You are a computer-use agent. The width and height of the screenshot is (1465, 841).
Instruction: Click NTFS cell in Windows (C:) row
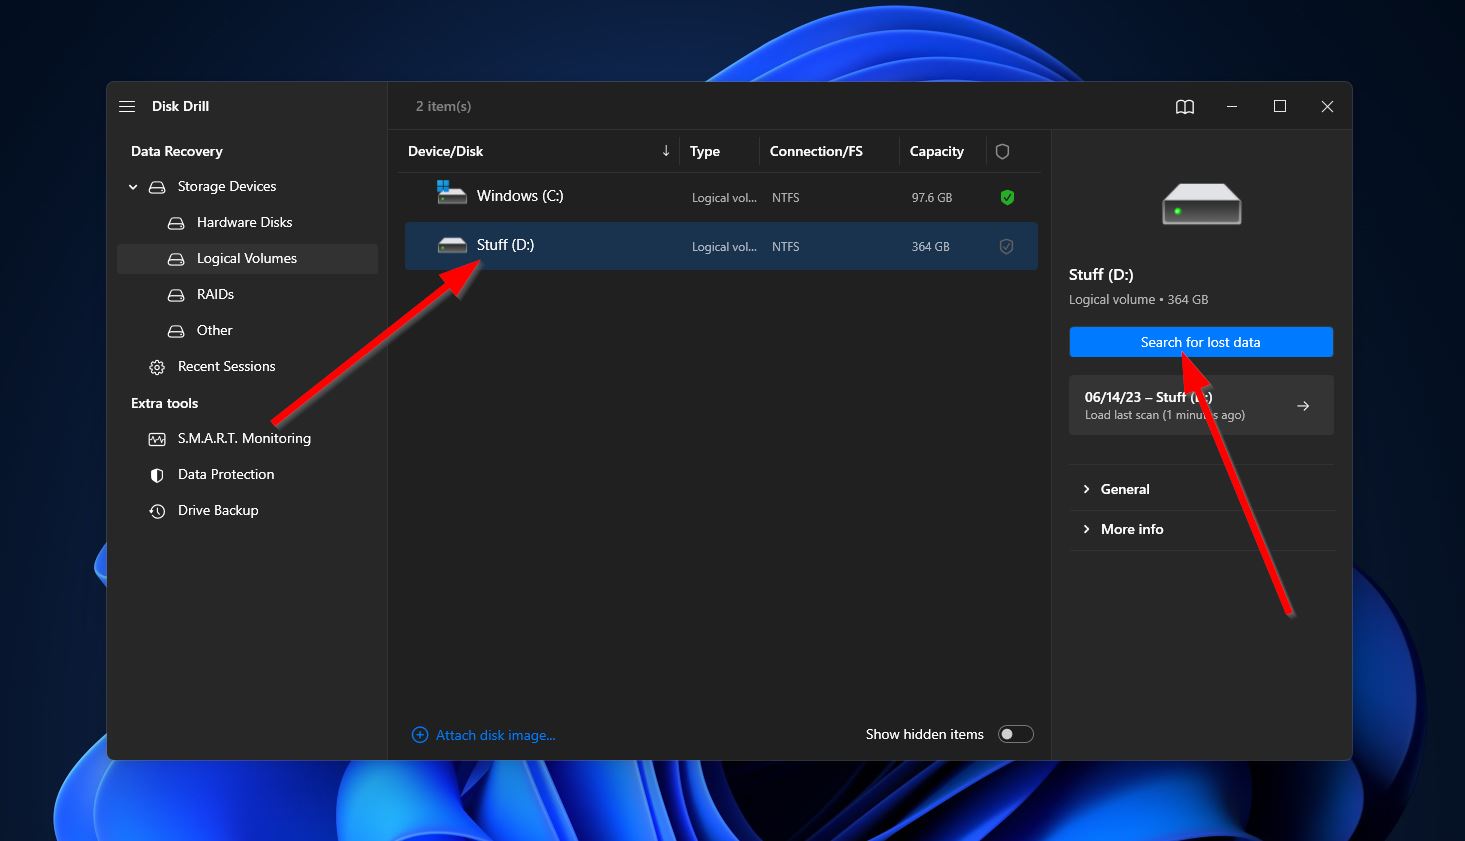(x=786, y=198)
